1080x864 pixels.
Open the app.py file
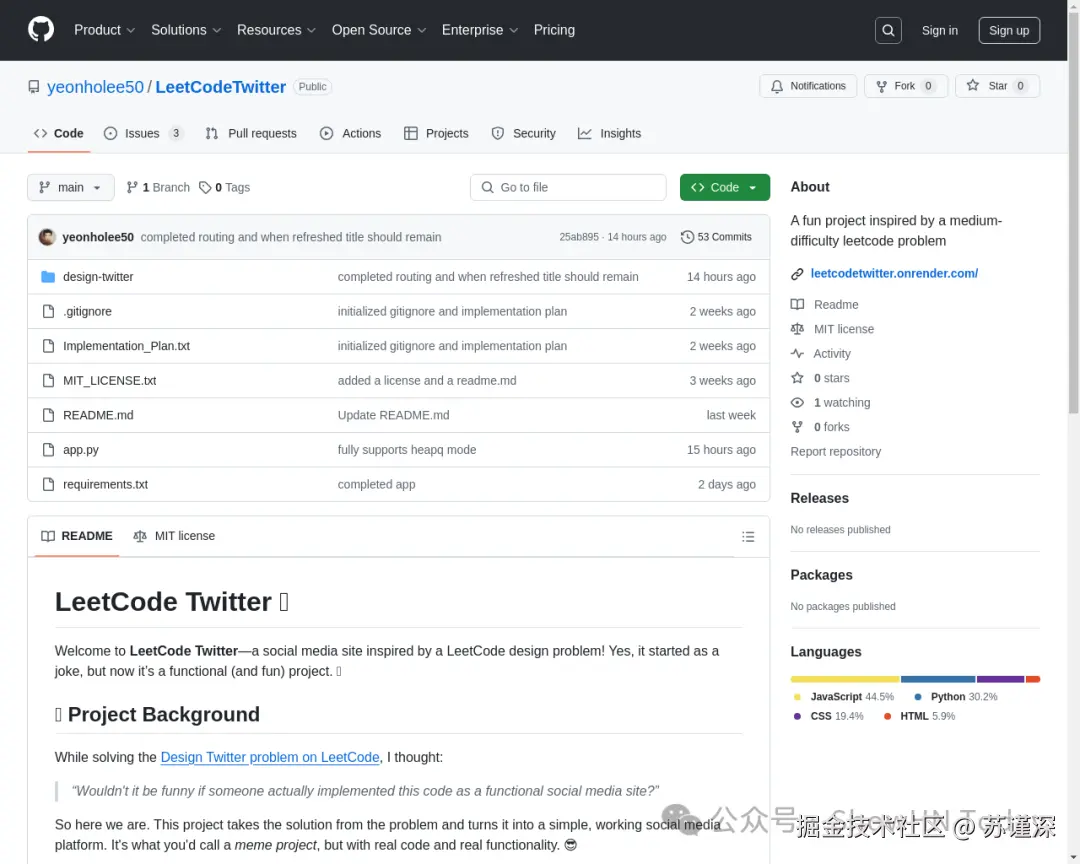point(81,450)
